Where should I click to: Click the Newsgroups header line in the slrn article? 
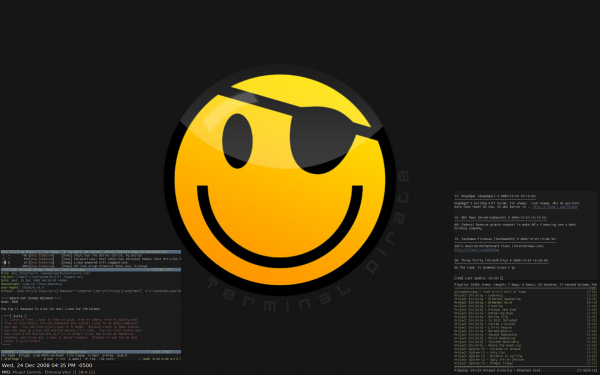point(31,284)
